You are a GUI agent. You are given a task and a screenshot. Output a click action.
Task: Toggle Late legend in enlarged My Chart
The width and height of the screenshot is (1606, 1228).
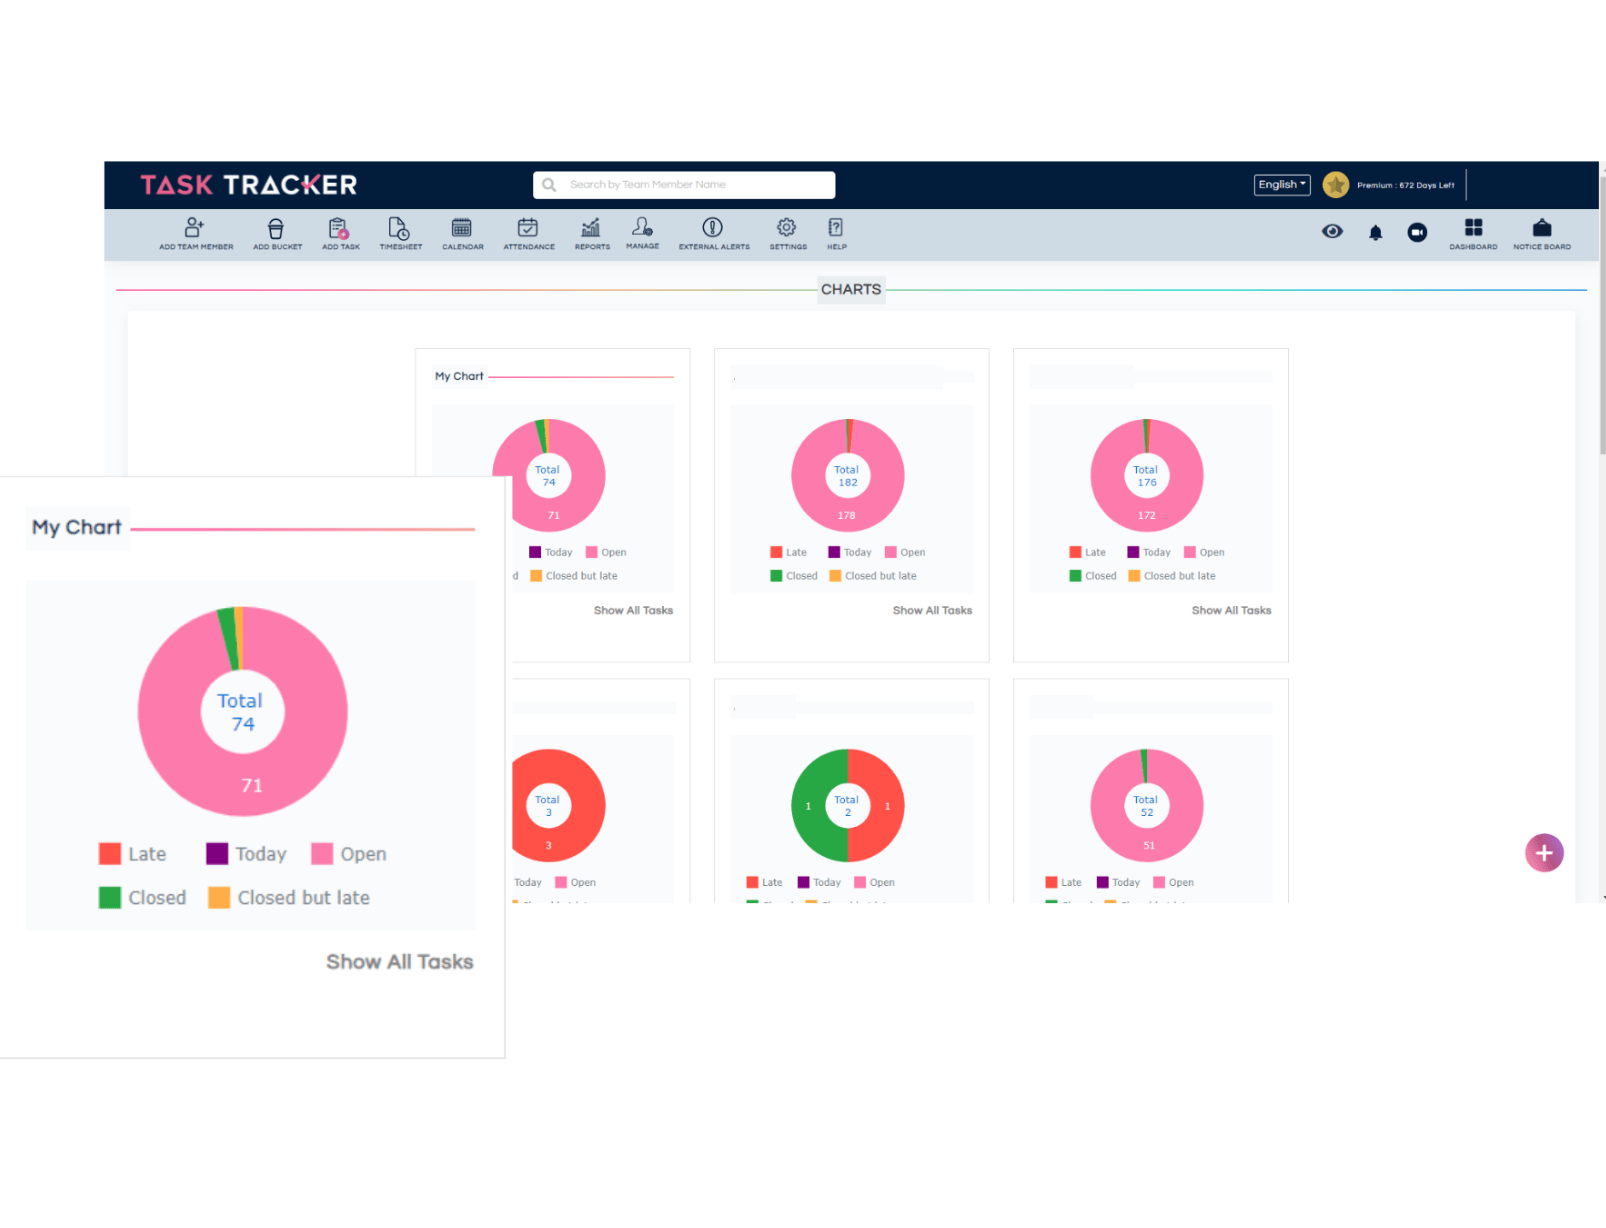[x=133, y=854]
